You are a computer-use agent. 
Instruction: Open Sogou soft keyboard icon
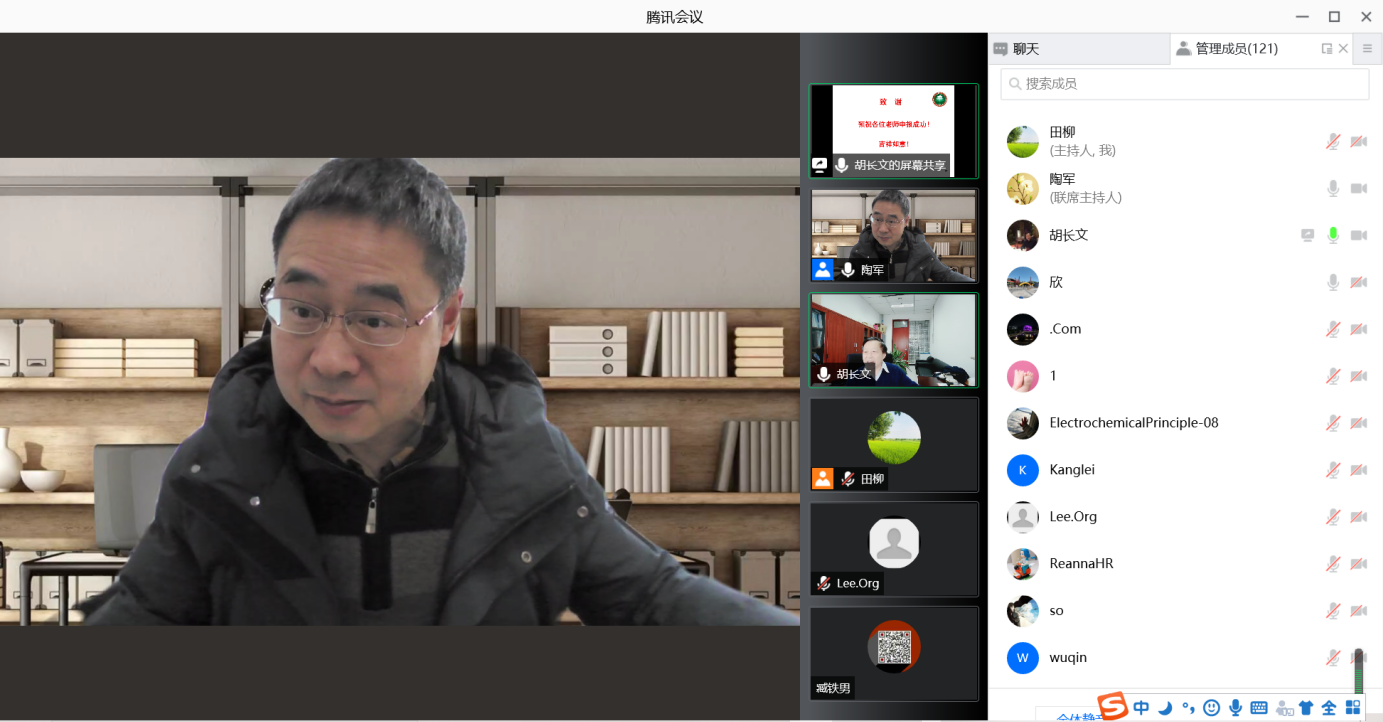[x=1259, y=708]
